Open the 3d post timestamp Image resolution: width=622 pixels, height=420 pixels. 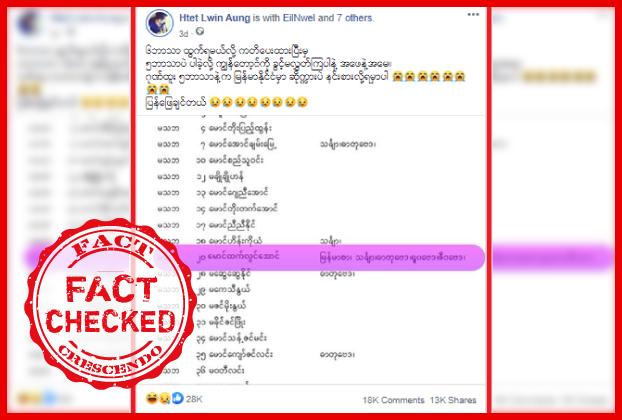(x=183, y=34)
